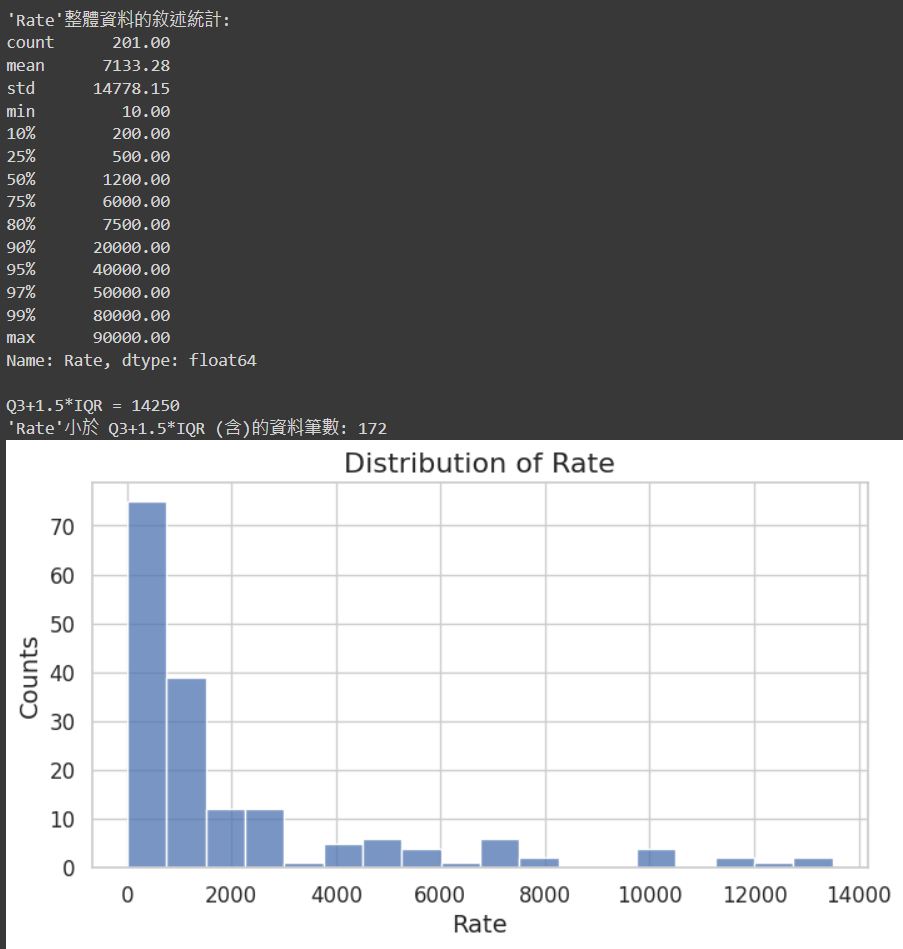This screenshot has height=949, width=903.
Task: Click the histogram bar near 7000
Action: pos(500,853)
